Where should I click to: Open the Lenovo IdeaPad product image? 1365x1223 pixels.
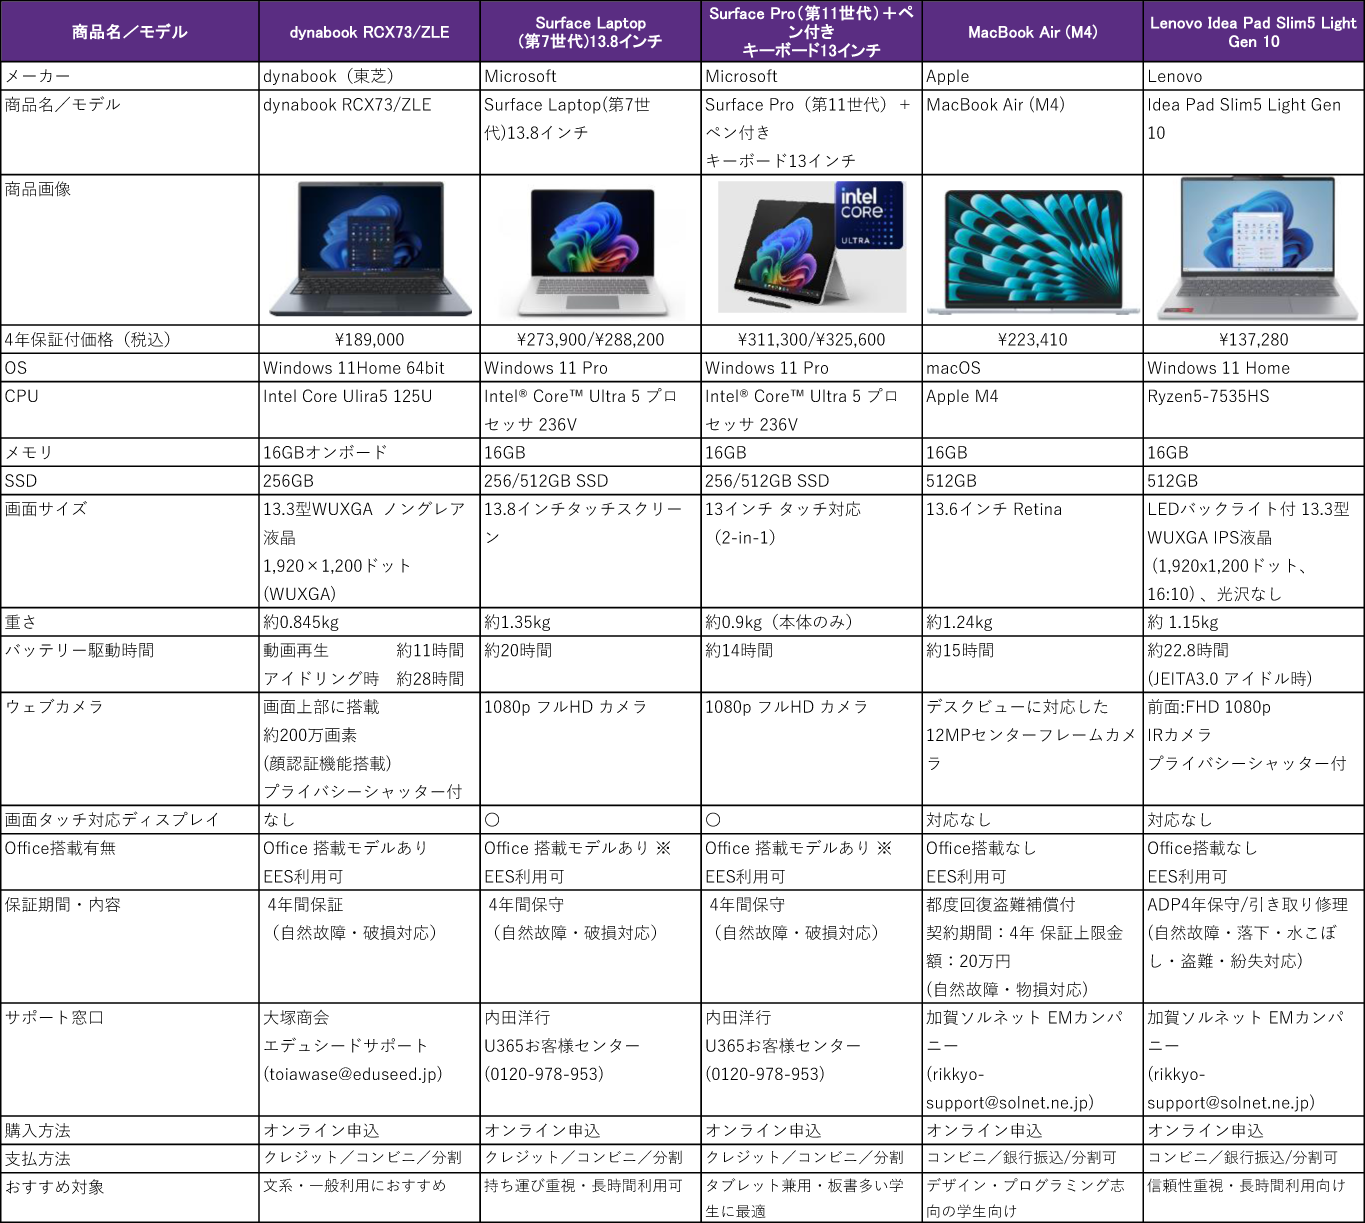(x=1257, y=248)
